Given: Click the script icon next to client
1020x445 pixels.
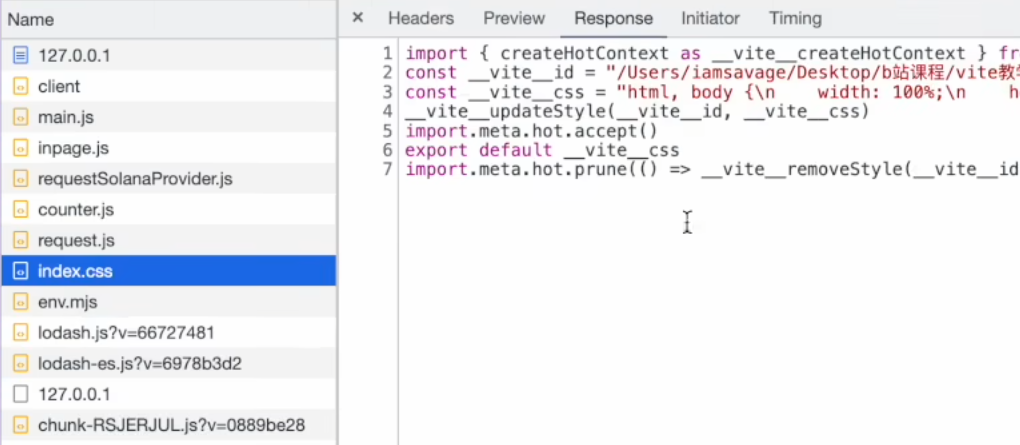Looking at the screenshot, I should [21, 87].
